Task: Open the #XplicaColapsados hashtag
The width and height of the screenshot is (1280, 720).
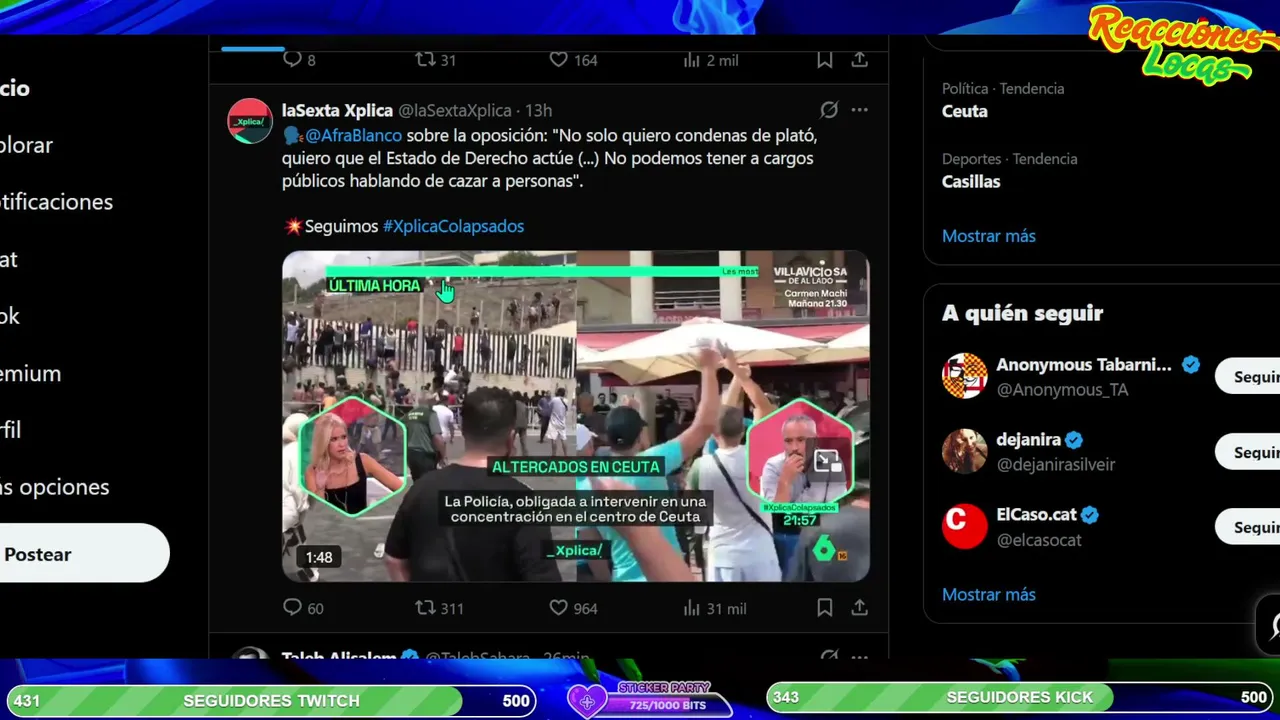Action: (453, 226)
